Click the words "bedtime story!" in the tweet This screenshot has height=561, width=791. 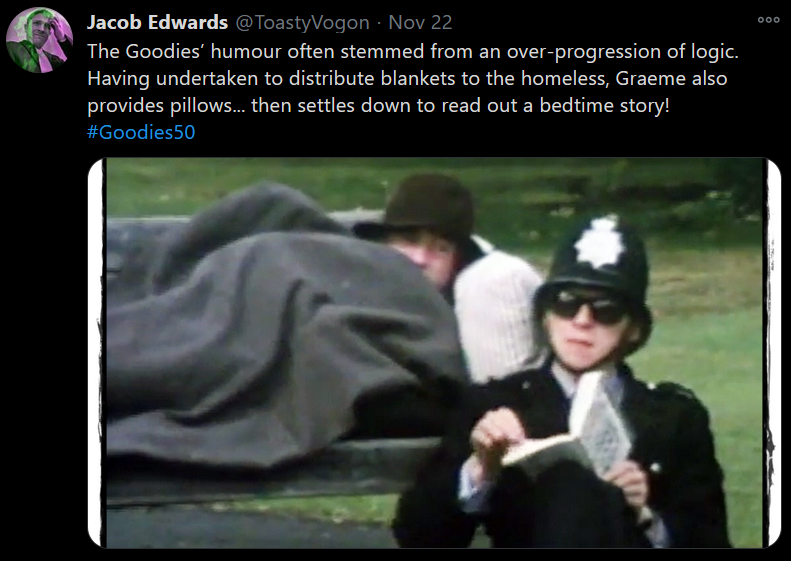(x=604, y=105)
